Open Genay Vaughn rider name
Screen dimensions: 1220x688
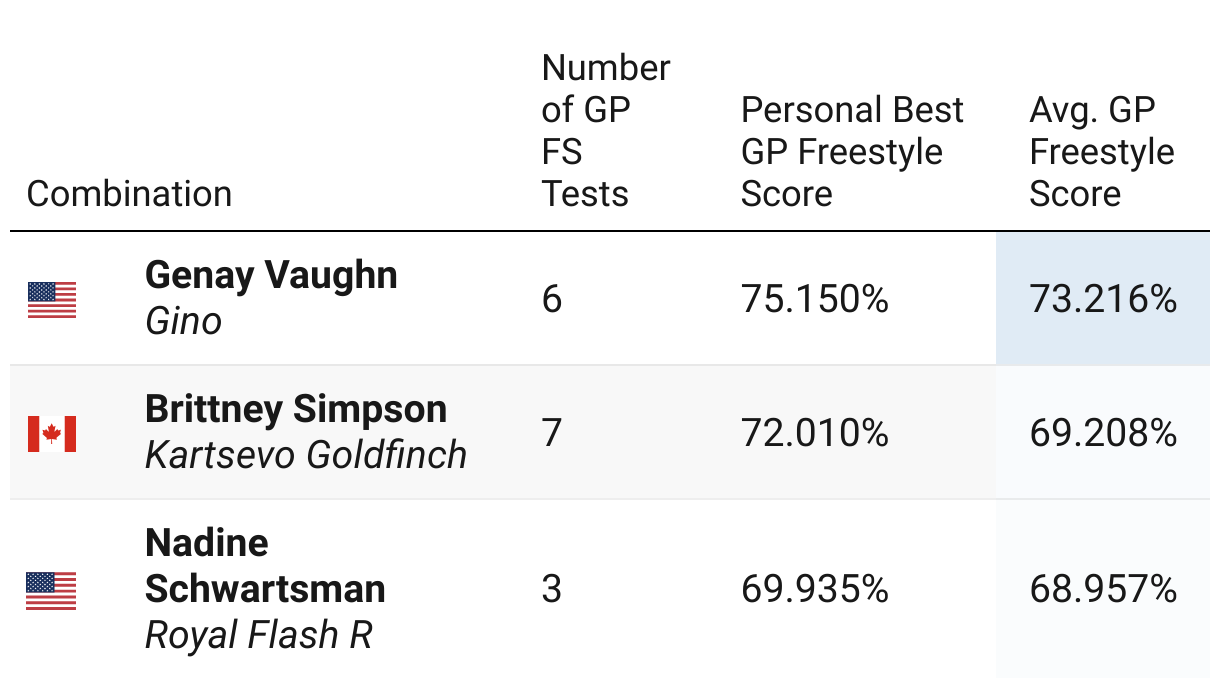(271, 274)
